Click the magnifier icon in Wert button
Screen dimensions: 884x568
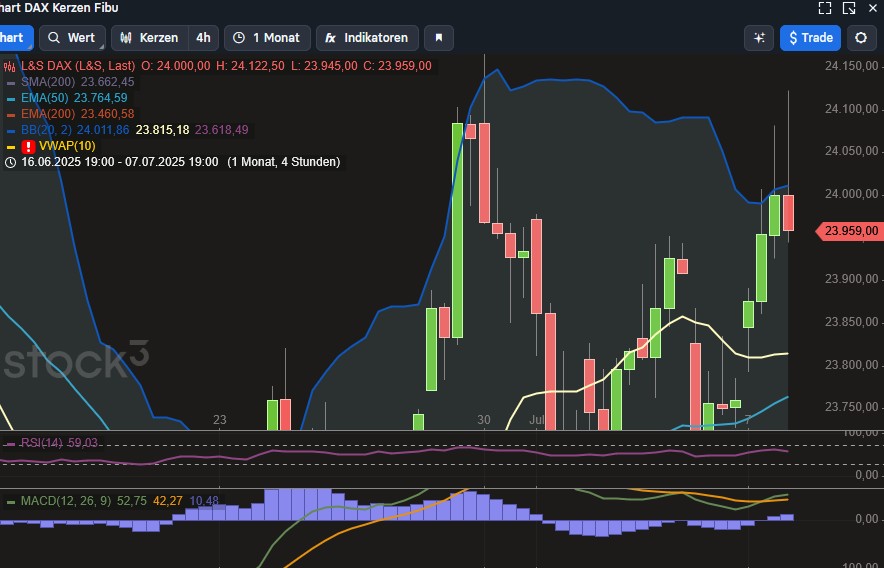[54, 38]
